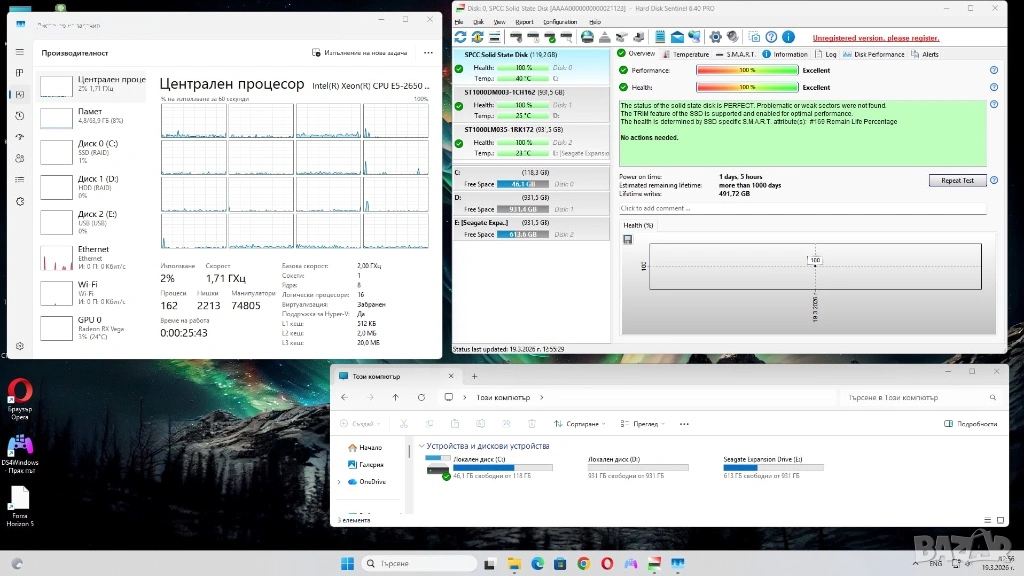This screenshot has height=576, width=1024.
Task: Open Task Manager settings gear icon
Action: pyautogui.click(x=20, y=347)
